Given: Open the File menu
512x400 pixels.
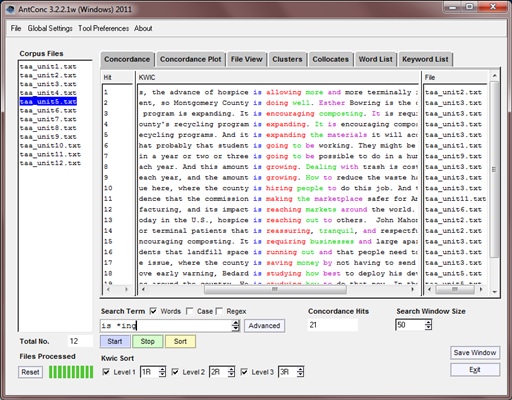Looking at the screenshot, I should (16, 28).
